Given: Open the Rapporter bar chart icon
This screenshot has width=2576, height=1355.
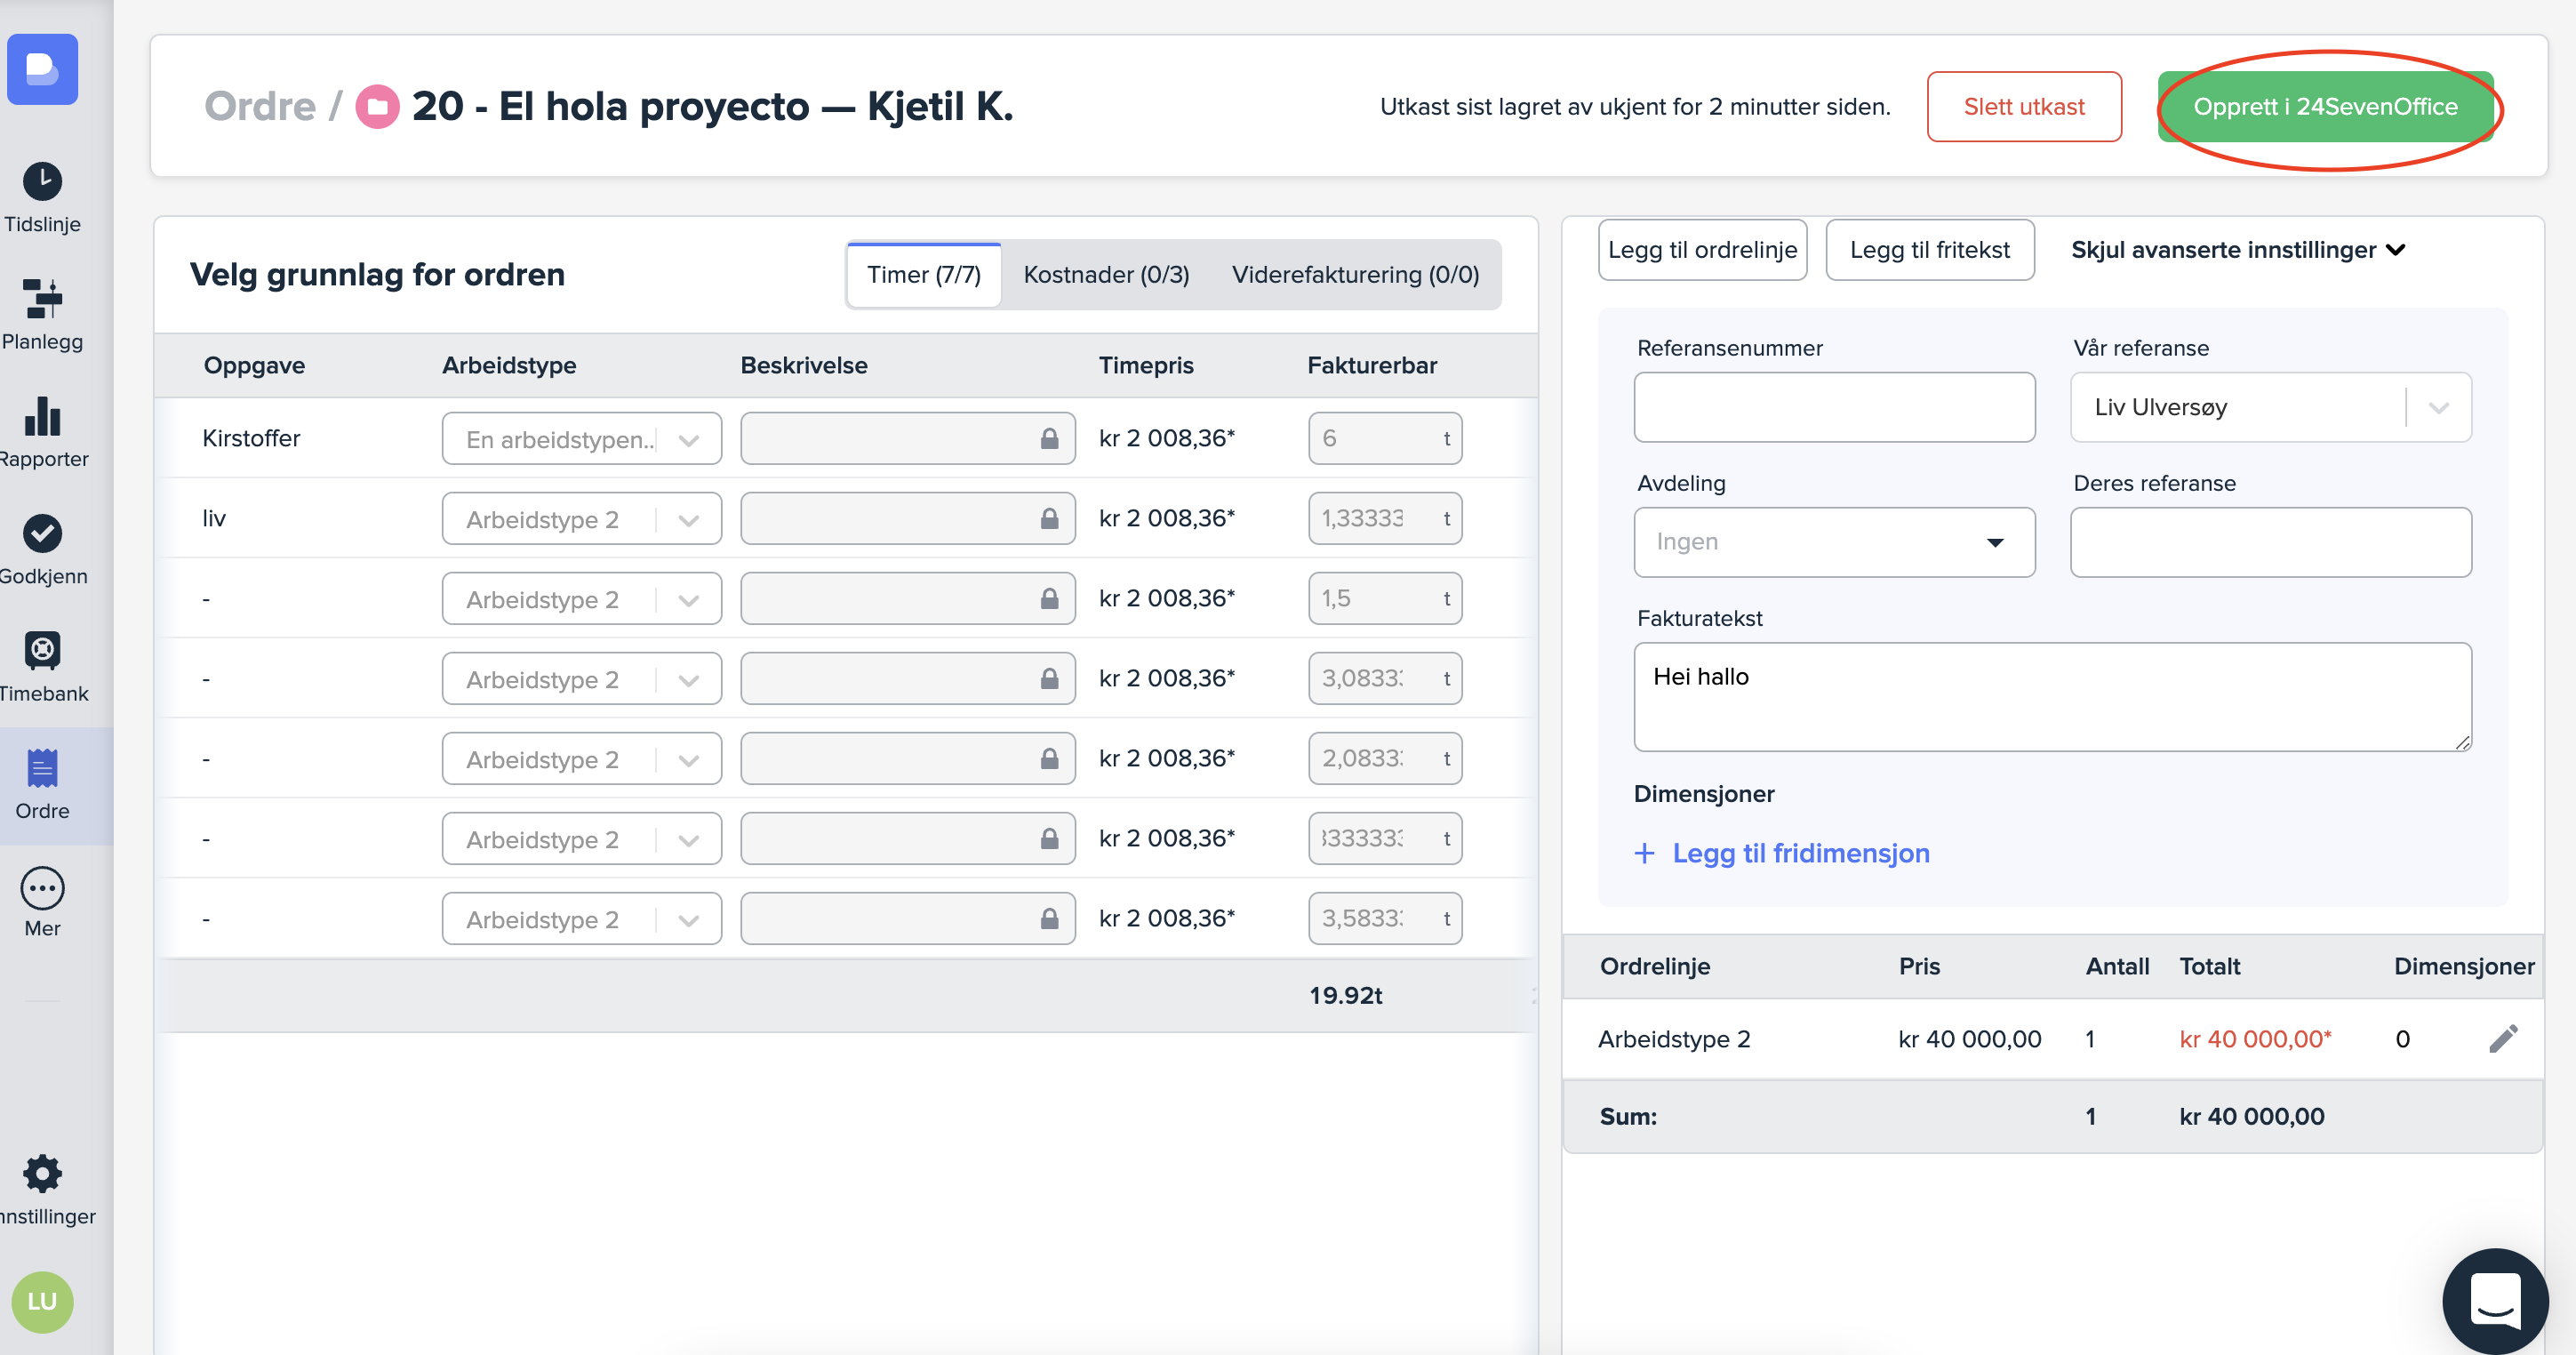Looking at the screenshot, I should click(x=42, y=416).
